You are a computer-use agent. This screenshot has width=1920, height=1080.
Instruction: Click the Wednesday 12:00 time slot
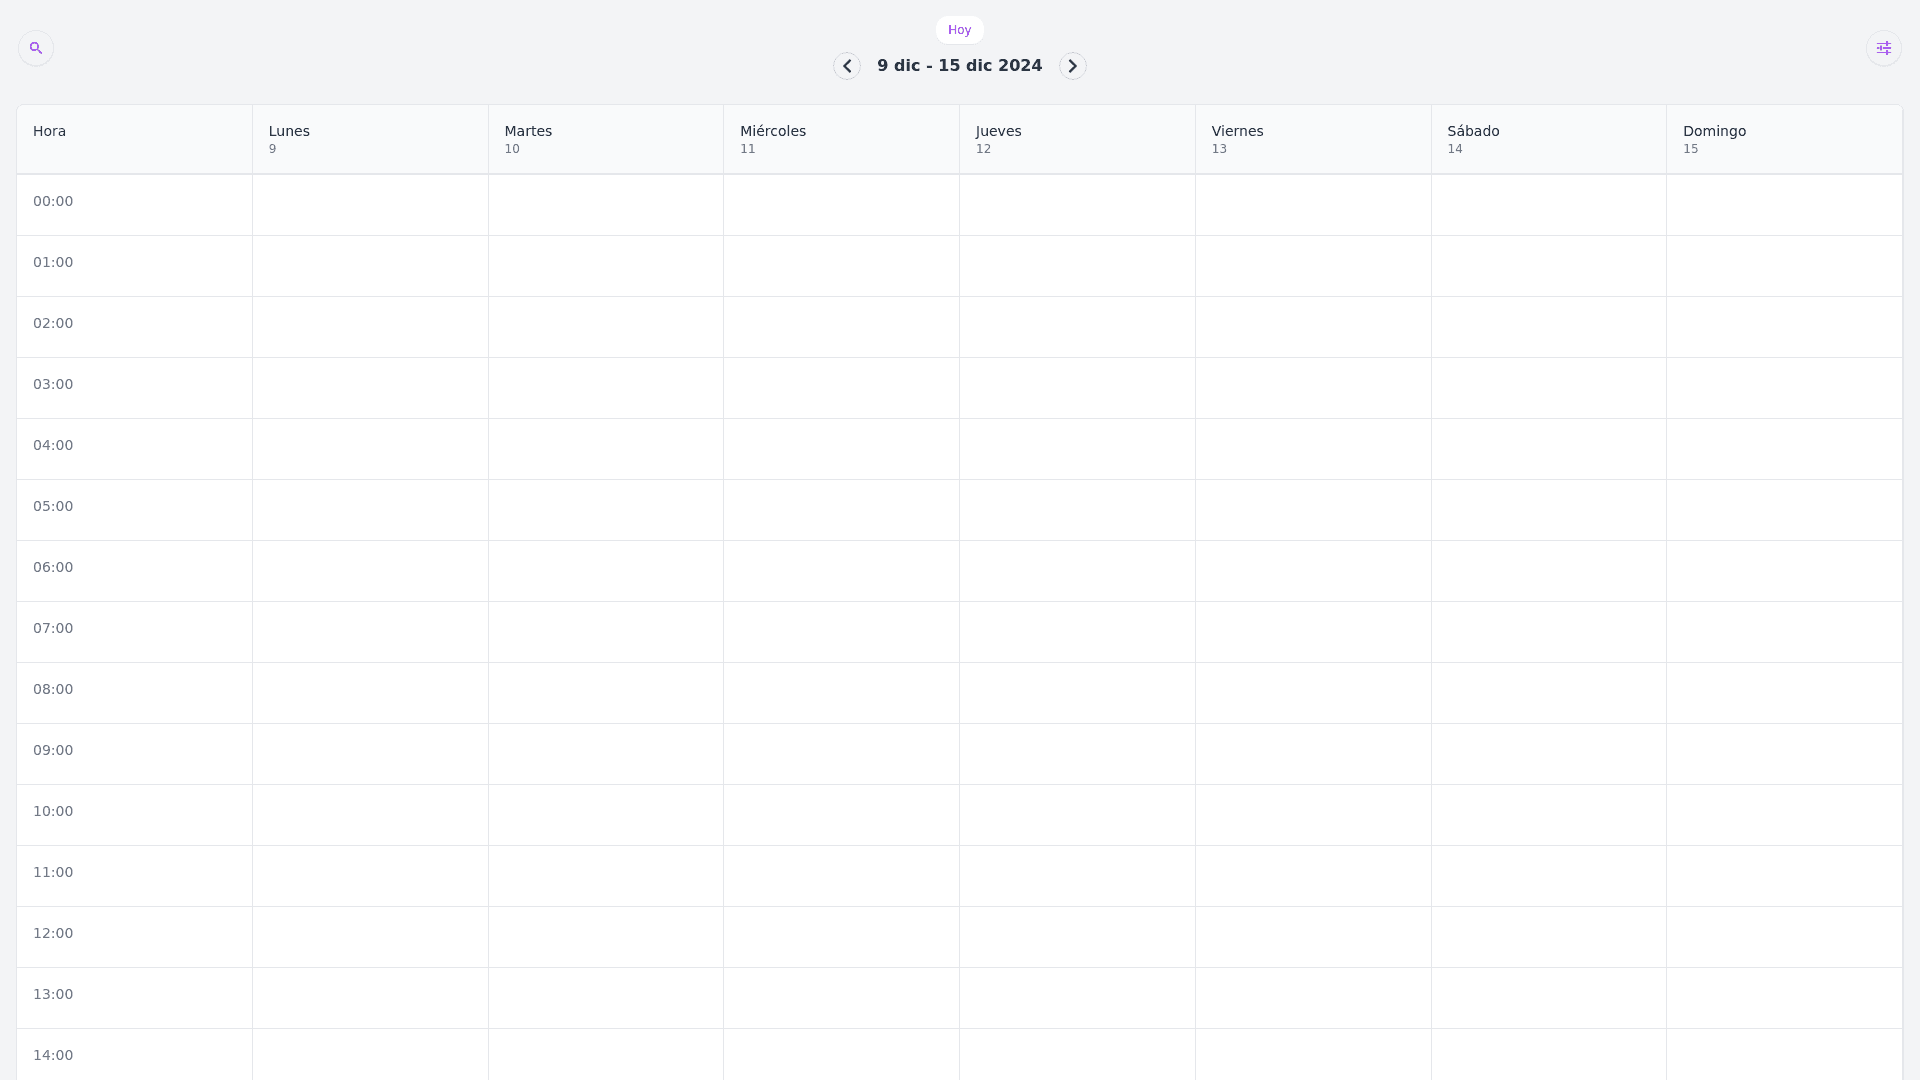841,937
